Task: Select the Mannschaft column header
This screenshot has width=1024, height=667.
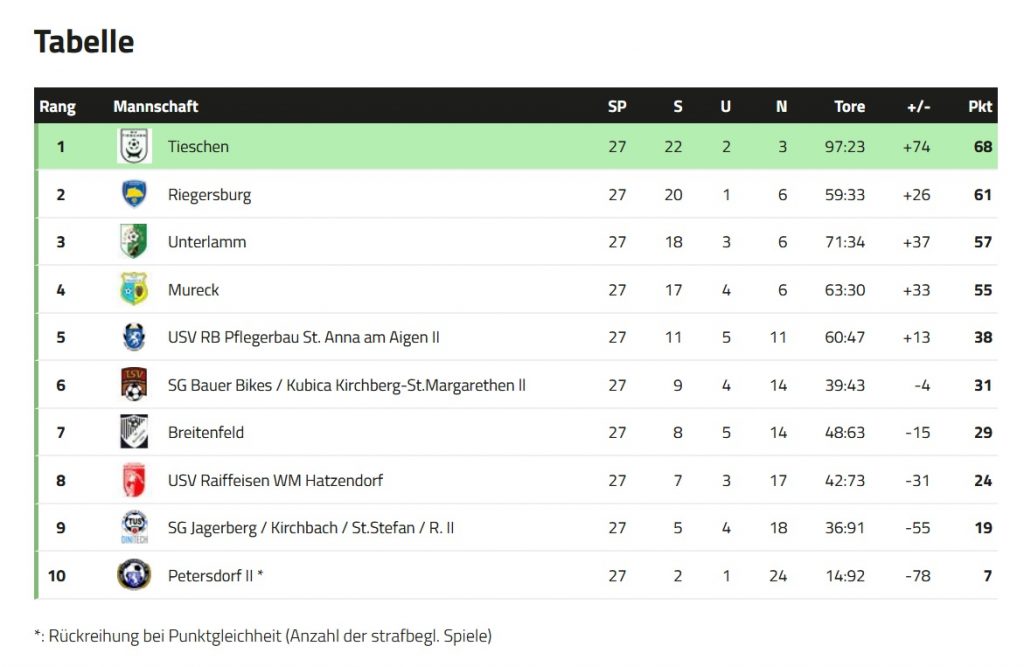Action: click(x=155, y=106)
